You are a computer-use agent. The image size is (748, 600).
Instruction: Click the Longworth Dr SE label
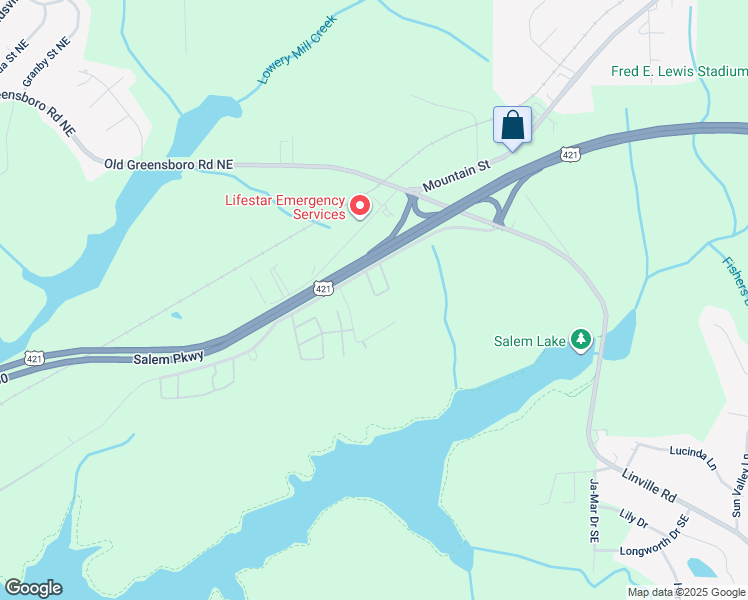click(655, 535)
